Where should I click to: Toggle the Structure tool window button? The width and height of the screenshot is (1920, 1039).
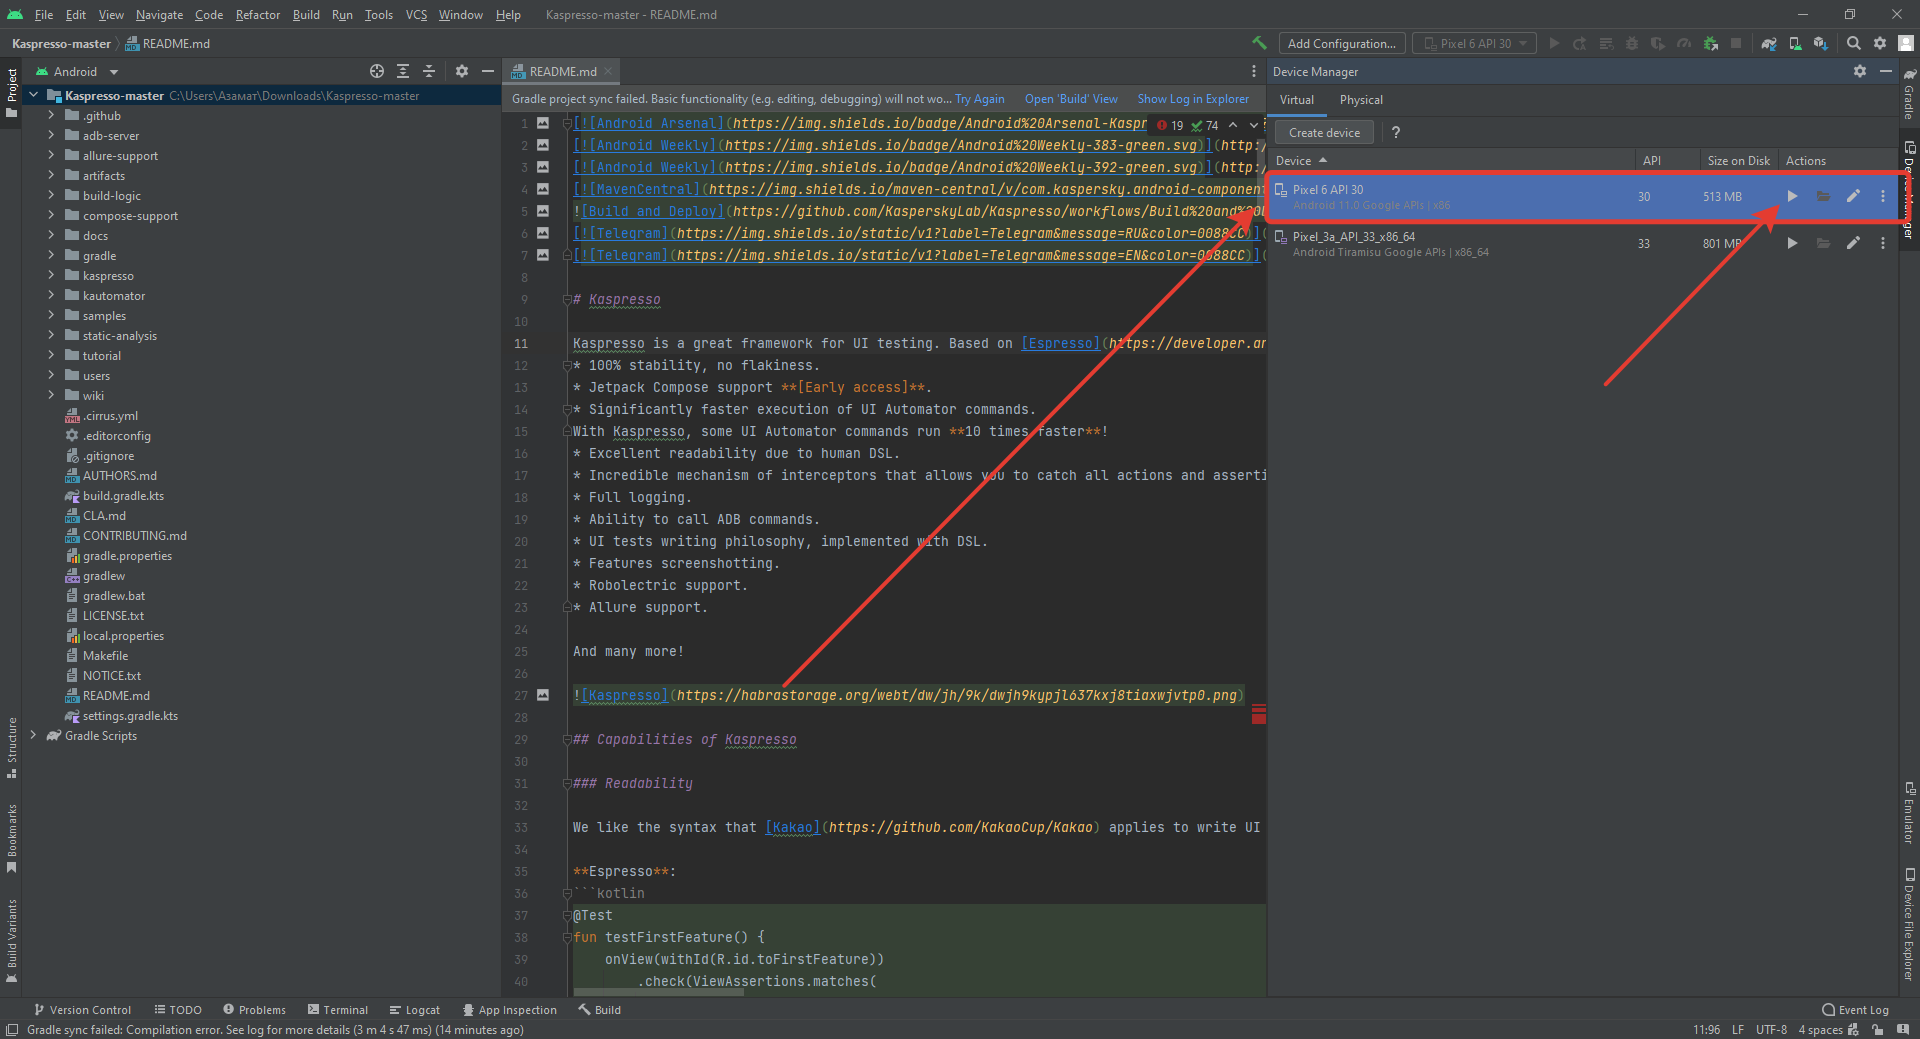11,748
